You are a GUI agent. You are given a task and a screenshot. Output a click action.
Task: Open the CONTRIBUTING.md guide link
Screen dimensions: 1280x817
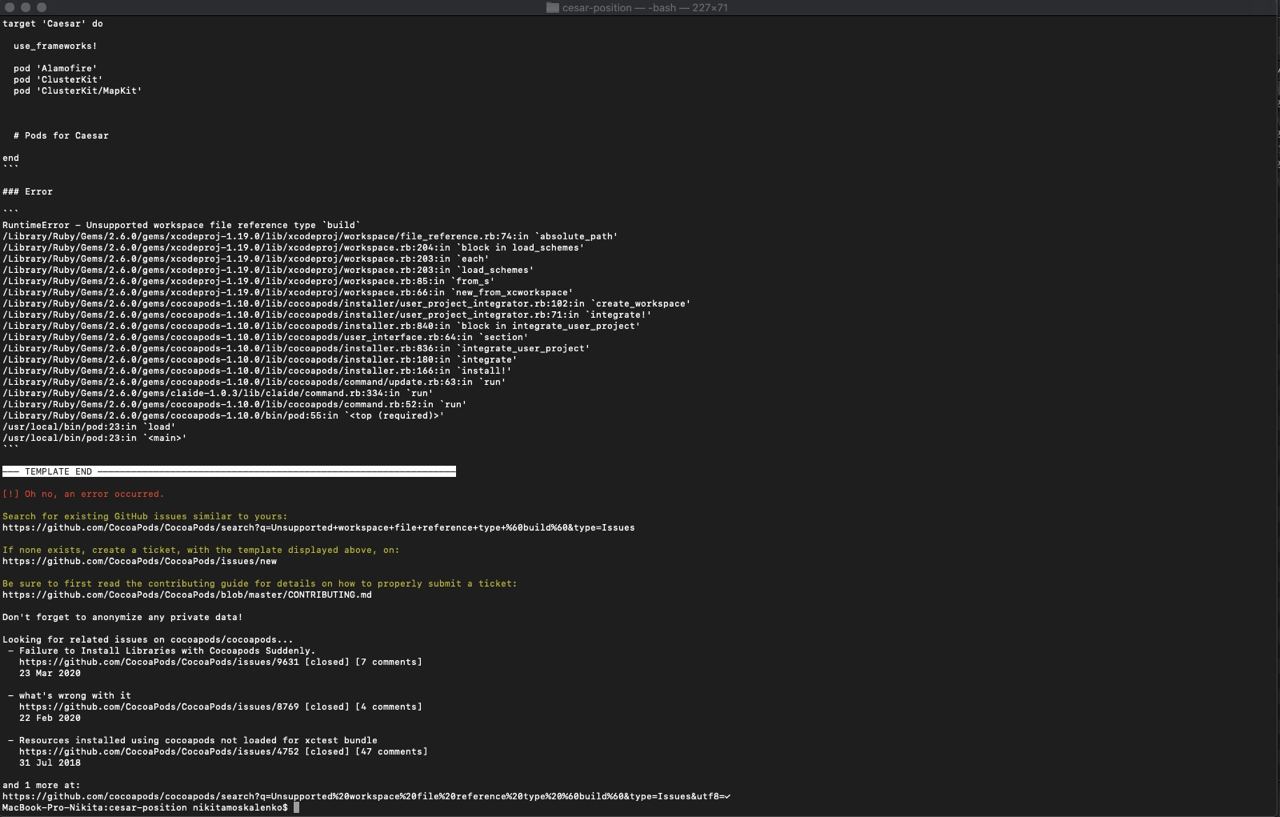click(187, 594)
